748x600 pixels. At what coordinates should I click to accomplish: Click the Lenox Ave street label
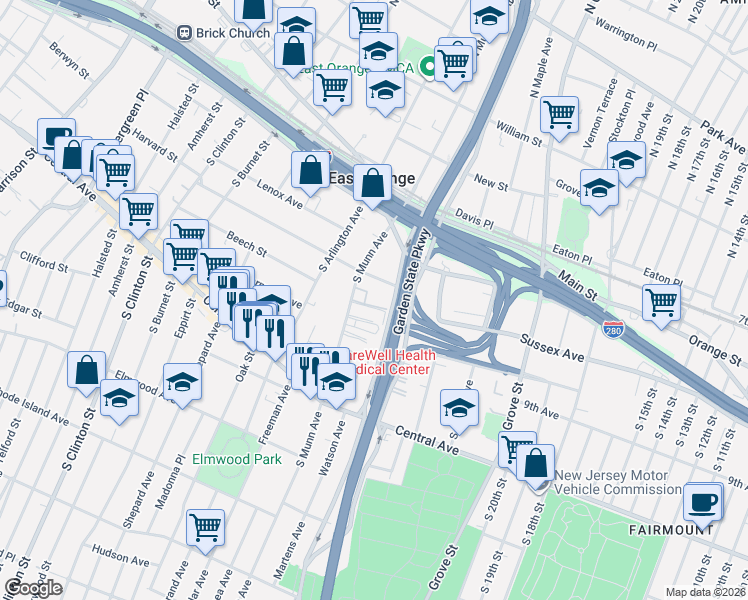280,195
